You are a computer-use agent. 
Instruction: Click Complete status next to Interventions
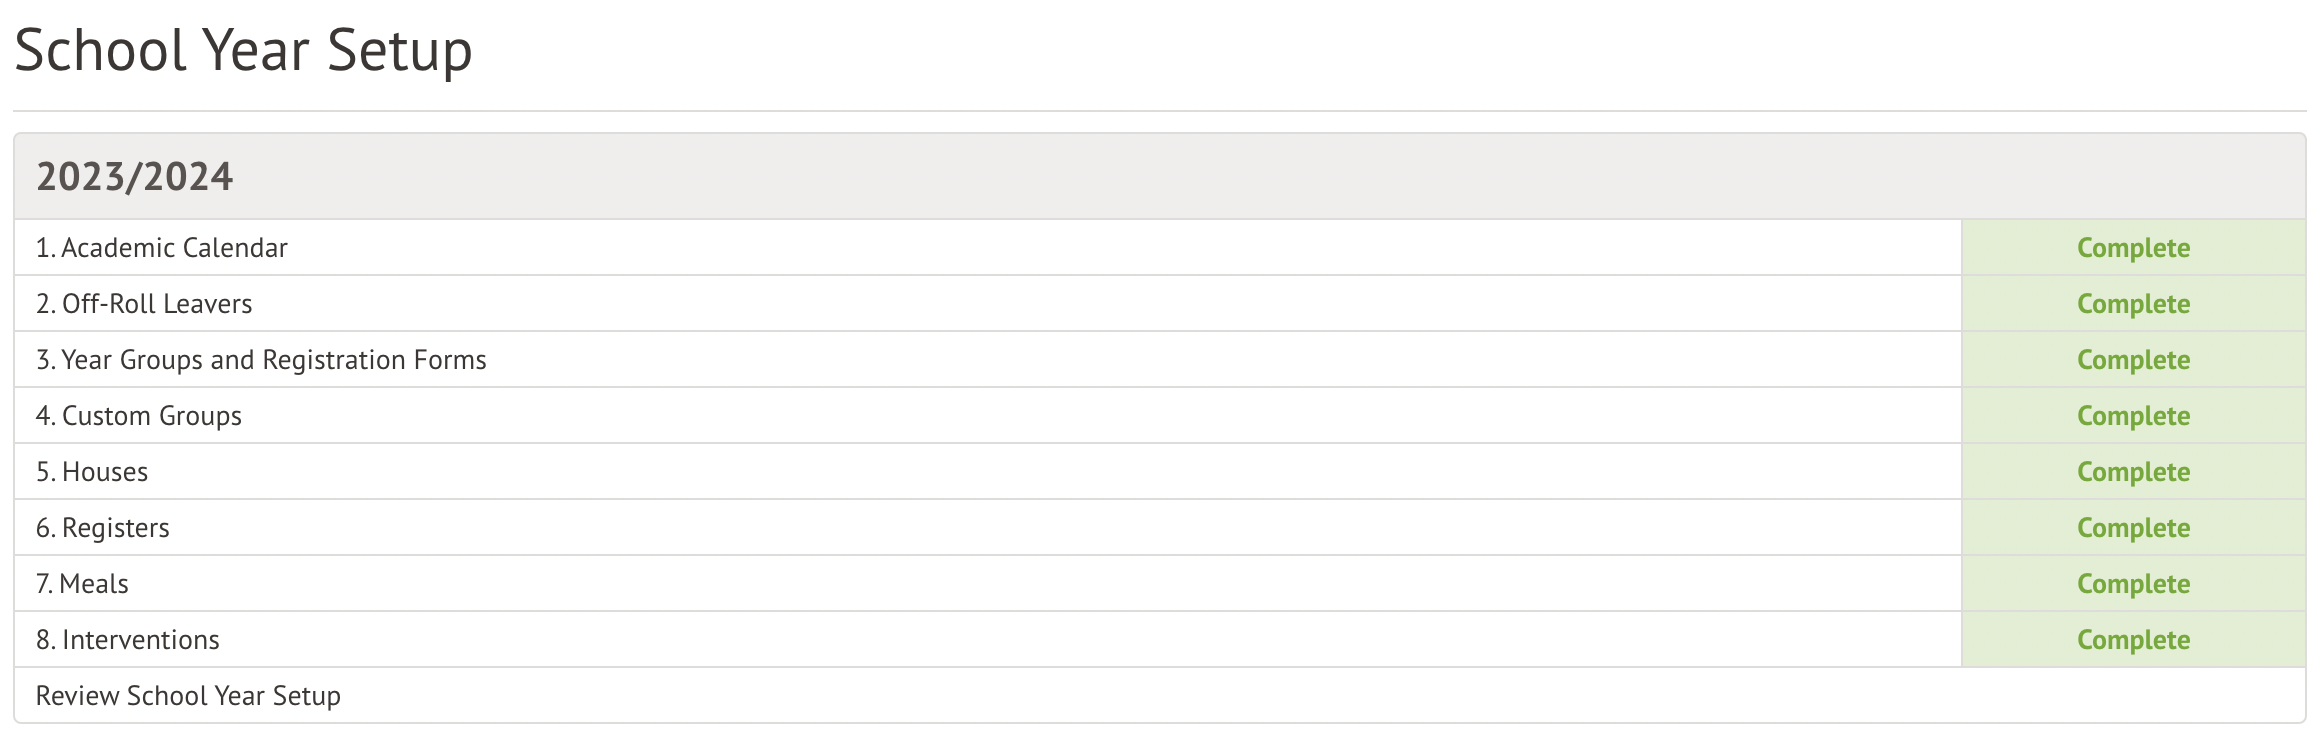(x=2133, y=640)
